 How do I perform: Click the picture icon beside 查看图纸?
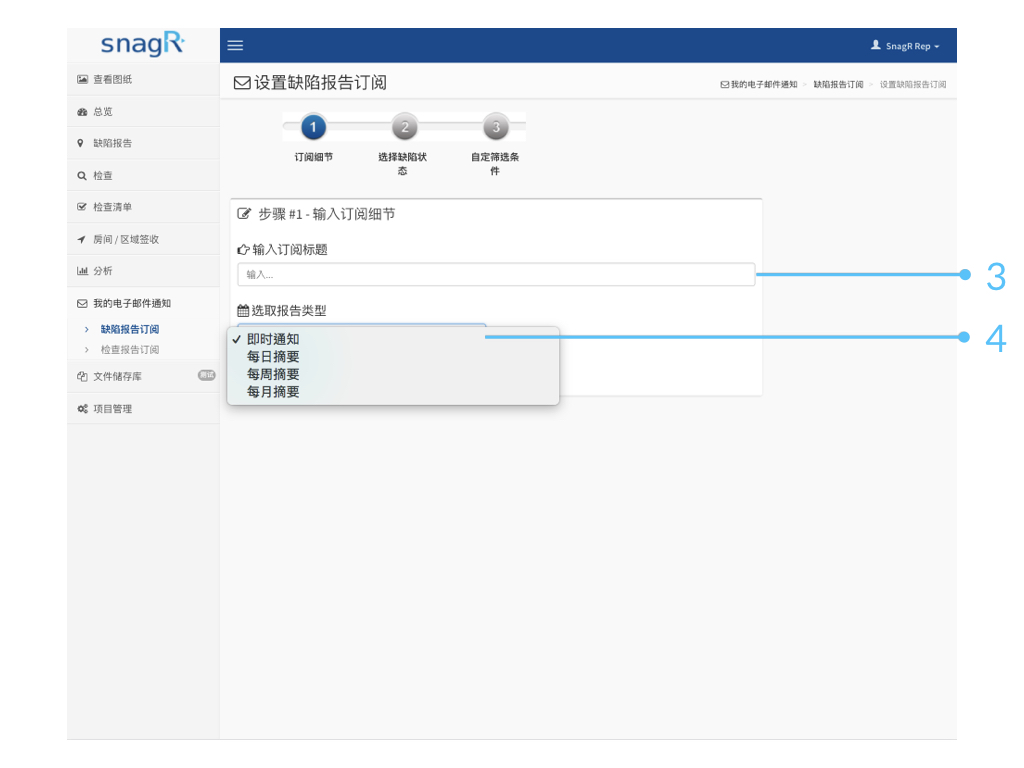pyautogui.click(x=82, y=79)
